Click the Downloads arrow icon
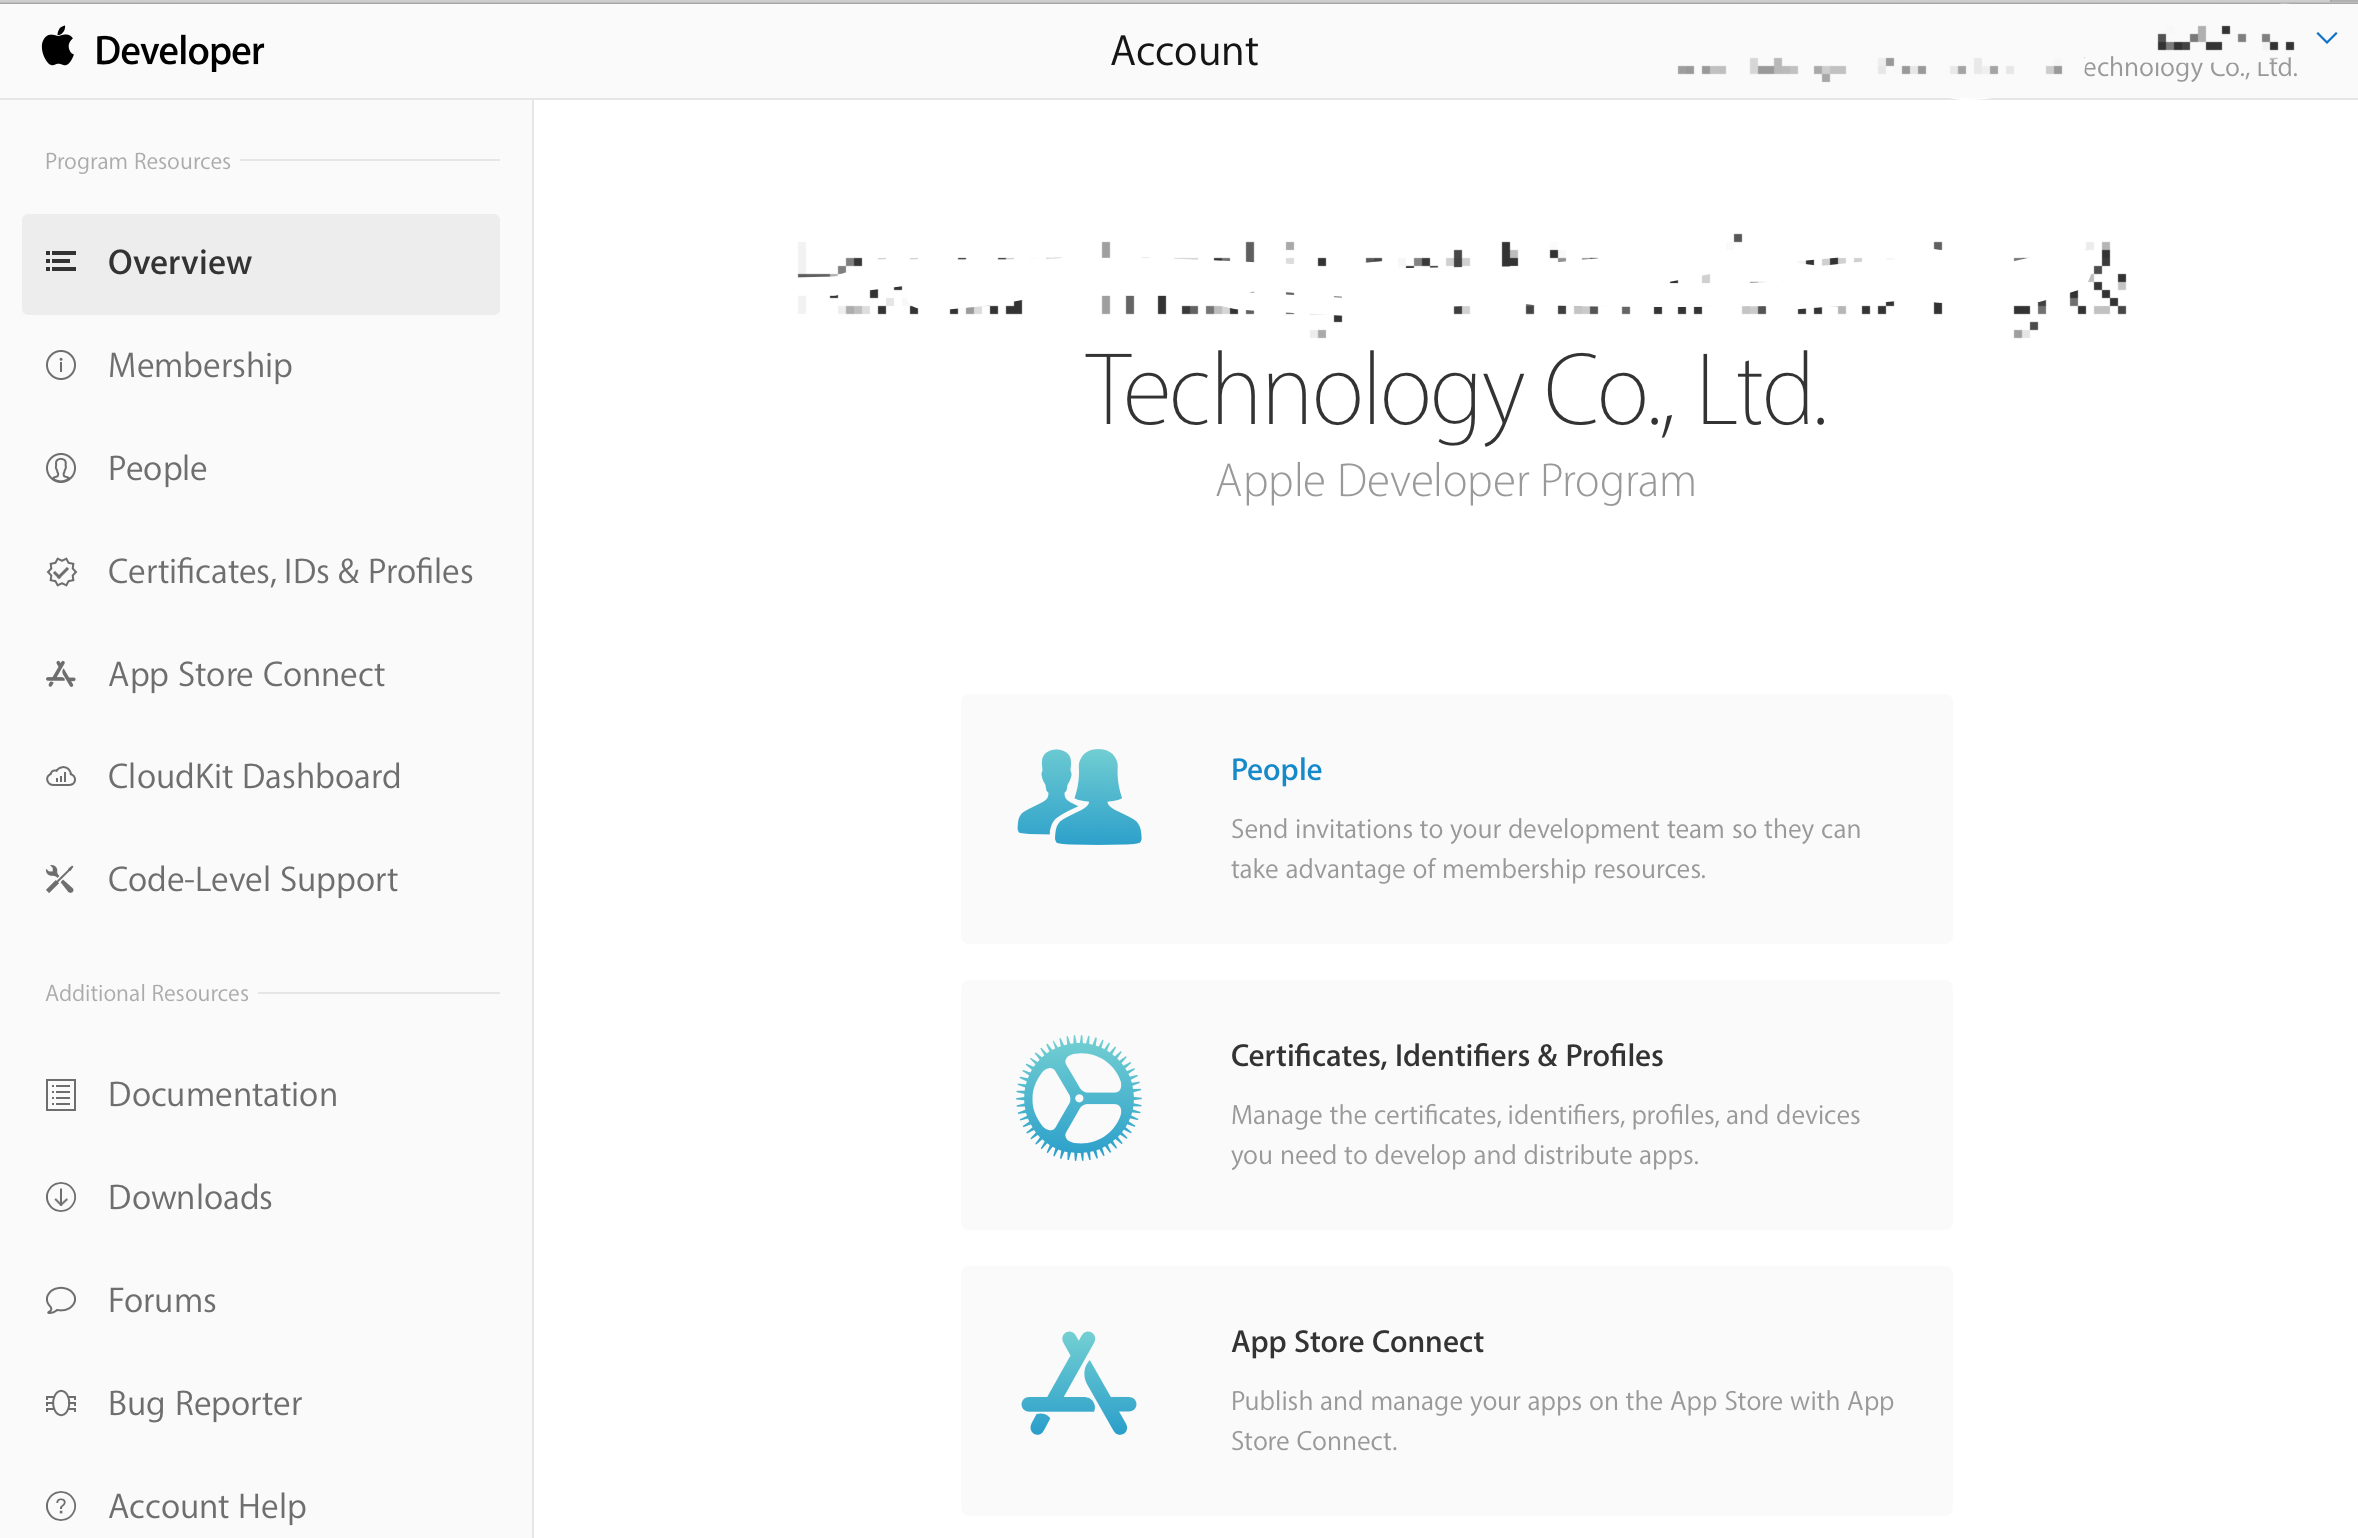This screenshot has width=2358, height=1538. (61, 1197)
